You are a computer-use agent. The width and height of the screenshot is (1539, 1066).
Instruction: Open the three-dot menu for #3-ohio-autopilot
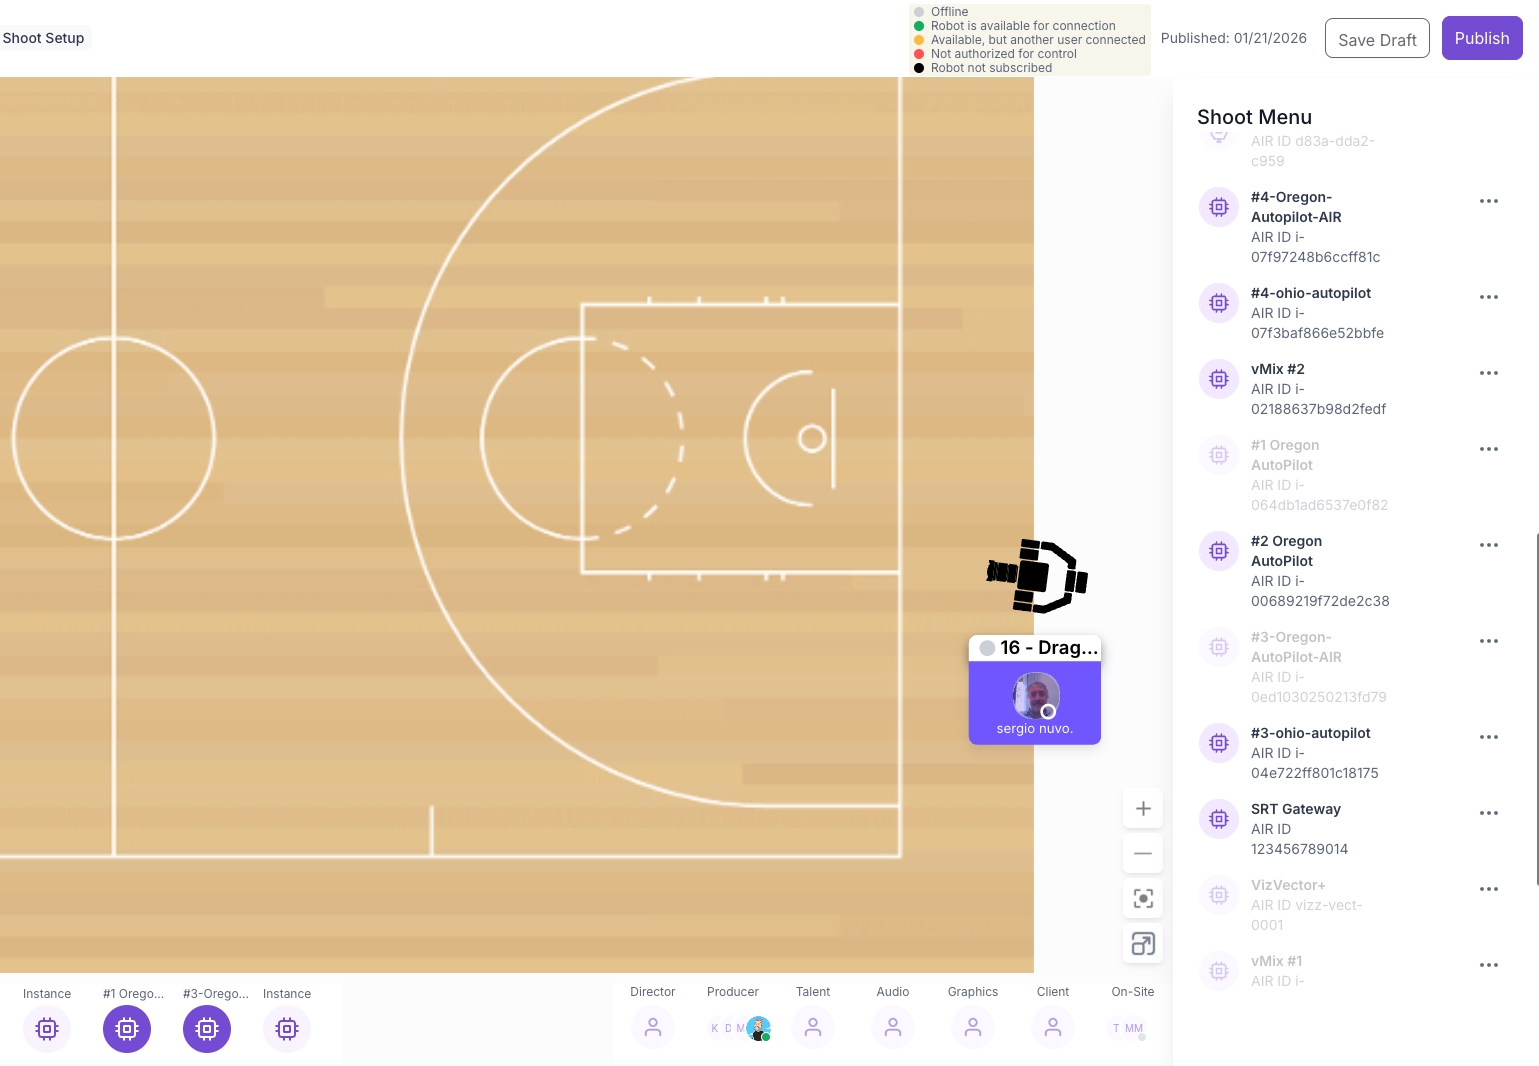[x=1489, y=737]
